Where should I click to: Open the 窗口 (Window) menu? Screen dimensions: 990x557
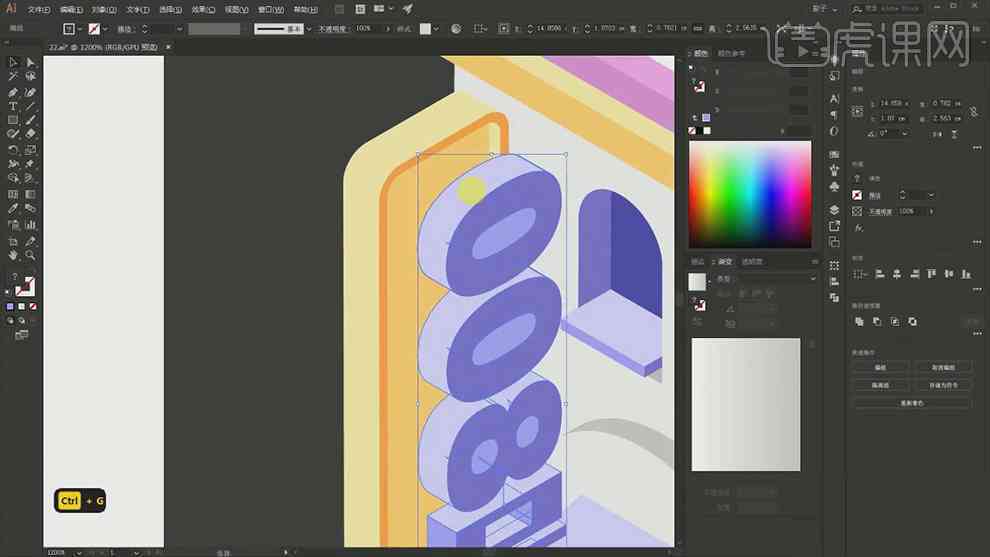[x=270, y=9]
